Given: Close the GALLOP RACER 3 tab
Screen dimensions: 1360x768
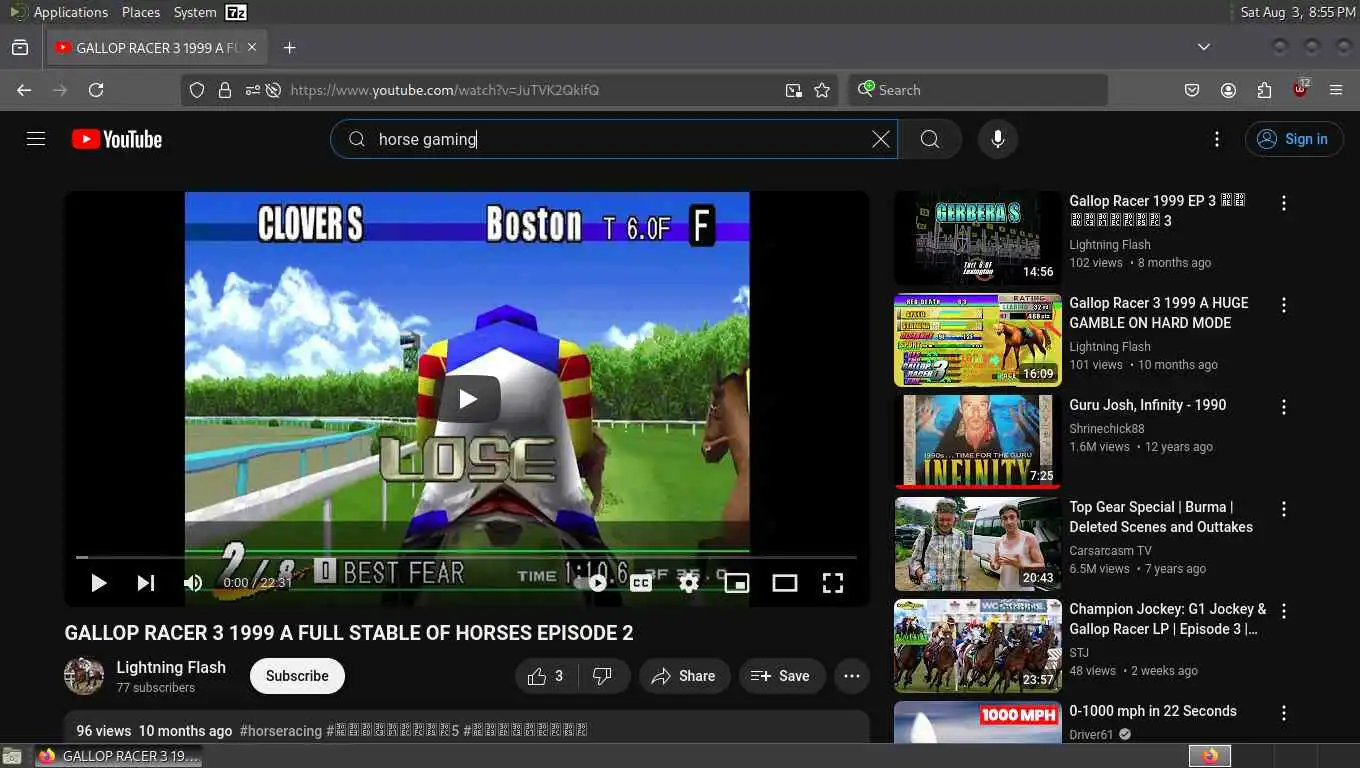Looking at the screenshot, I should tap(252, 47).
